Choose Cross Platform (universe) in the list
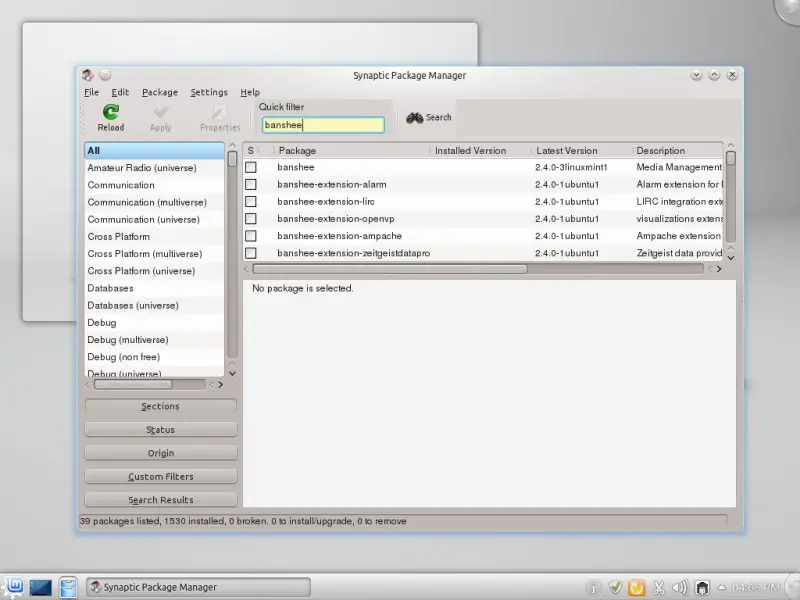The width and height of the screenshot is (800, 600). point(154,271)
